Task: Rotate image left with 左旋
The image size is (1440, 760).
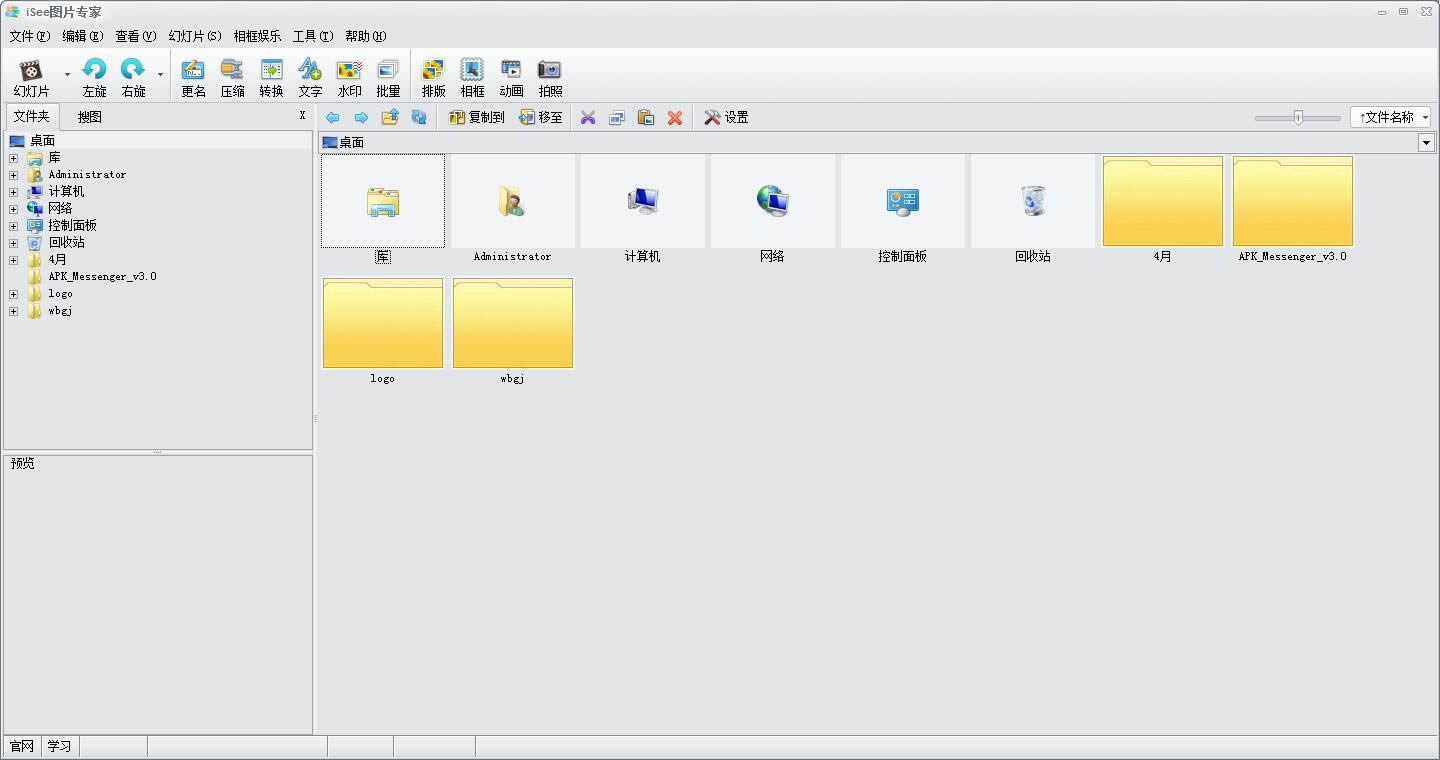Action: click(x=94, y=77)
